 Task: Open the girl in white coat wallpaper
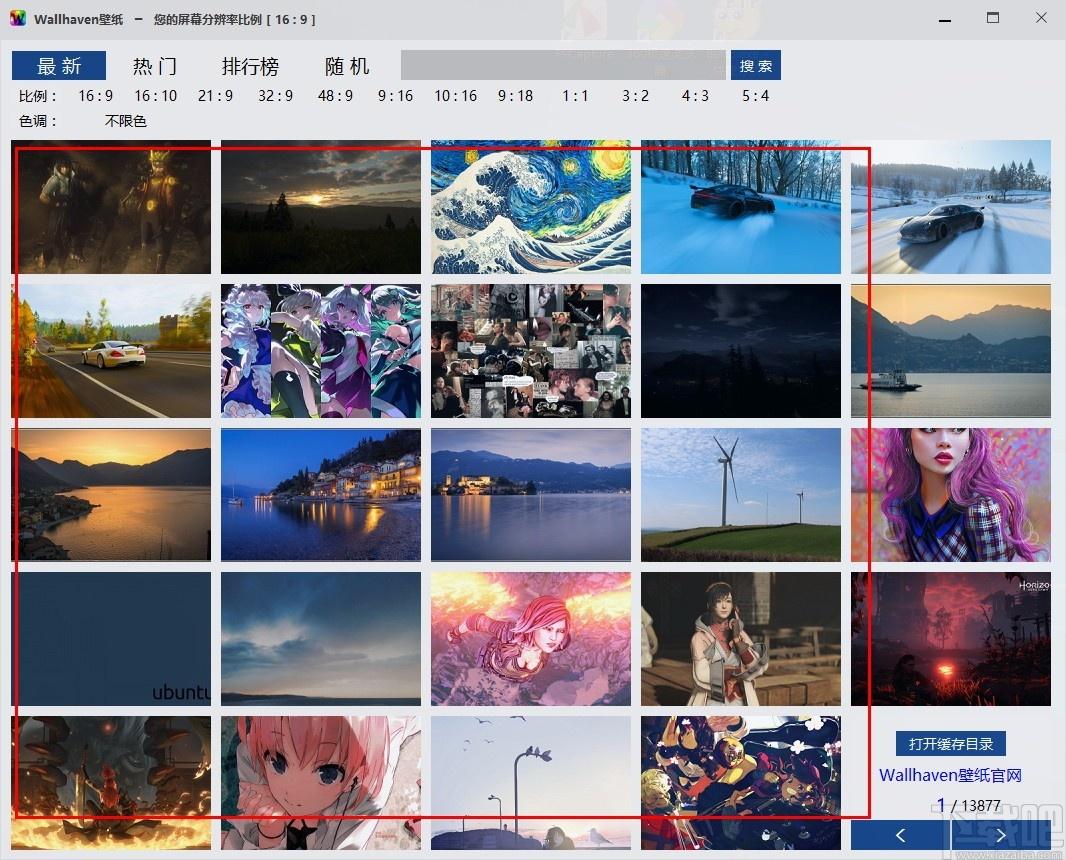click(x=741, y=639)
